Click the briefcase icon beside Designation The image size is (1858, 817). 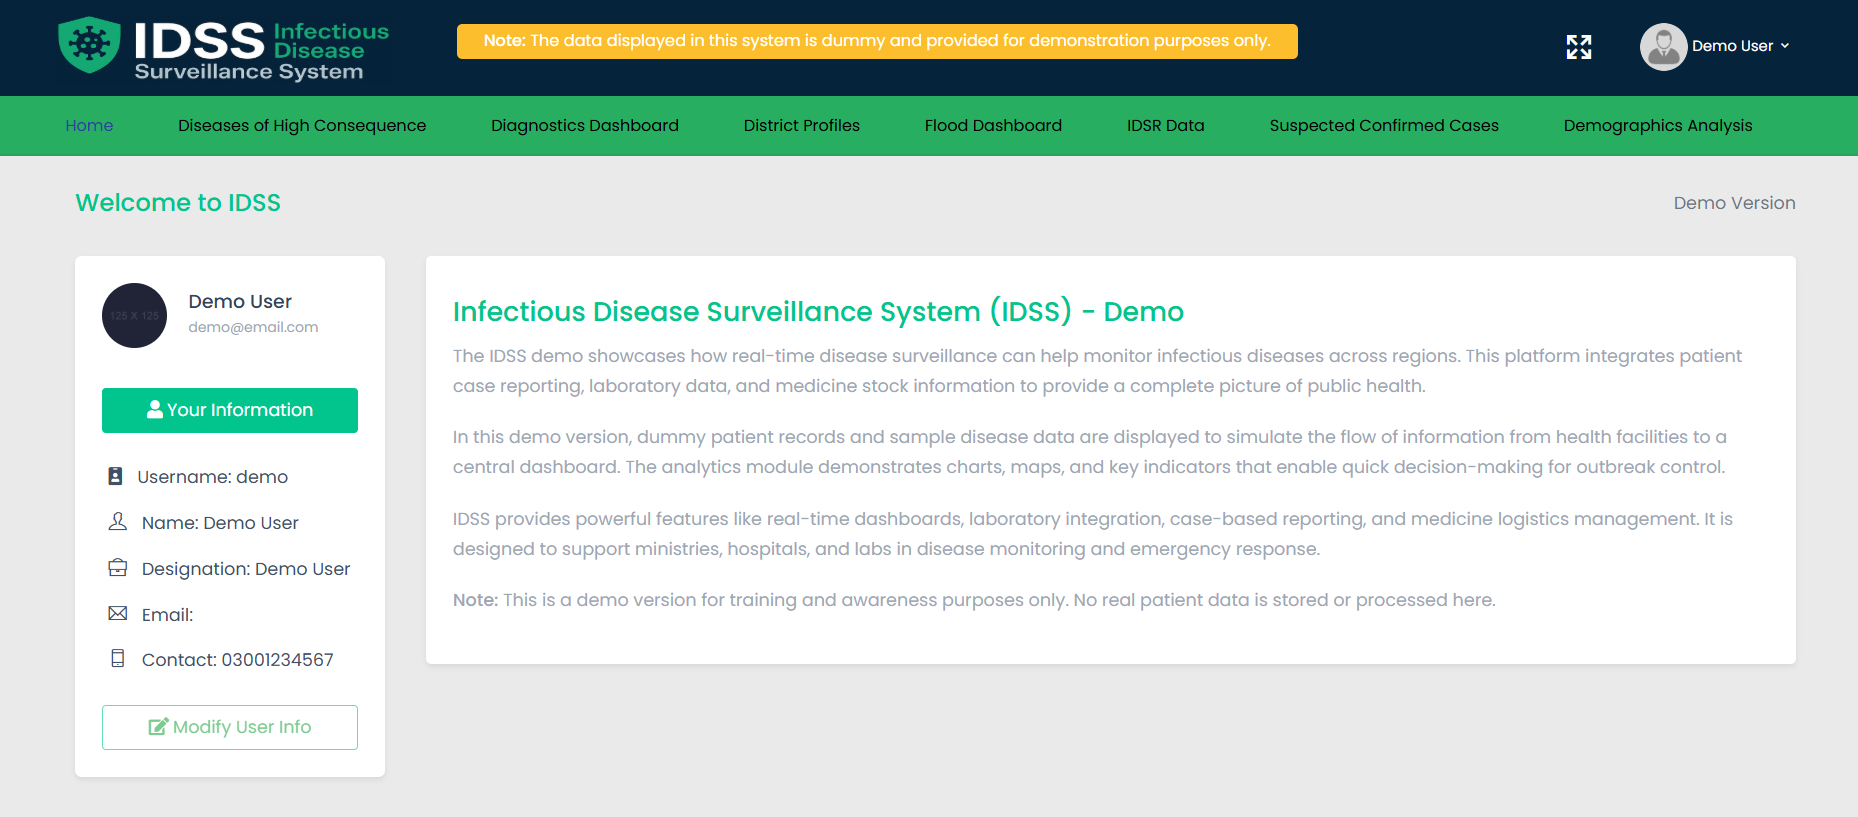(x=117, y=568)
